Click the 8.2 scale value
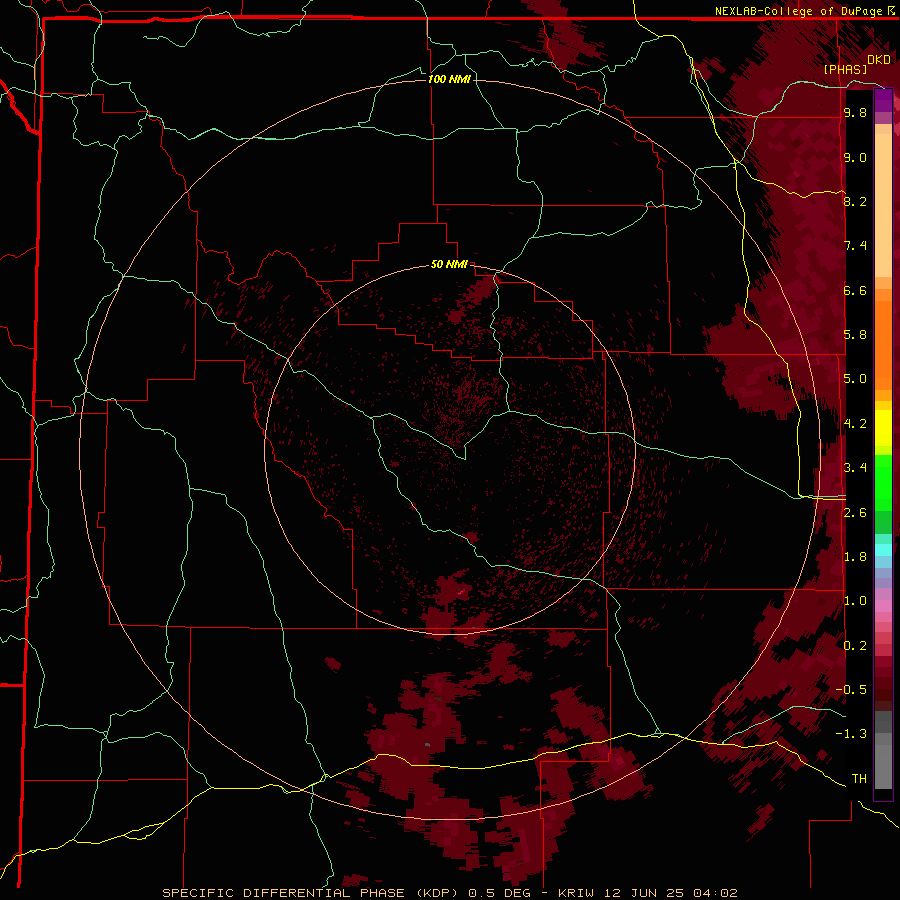 (855, 201)
